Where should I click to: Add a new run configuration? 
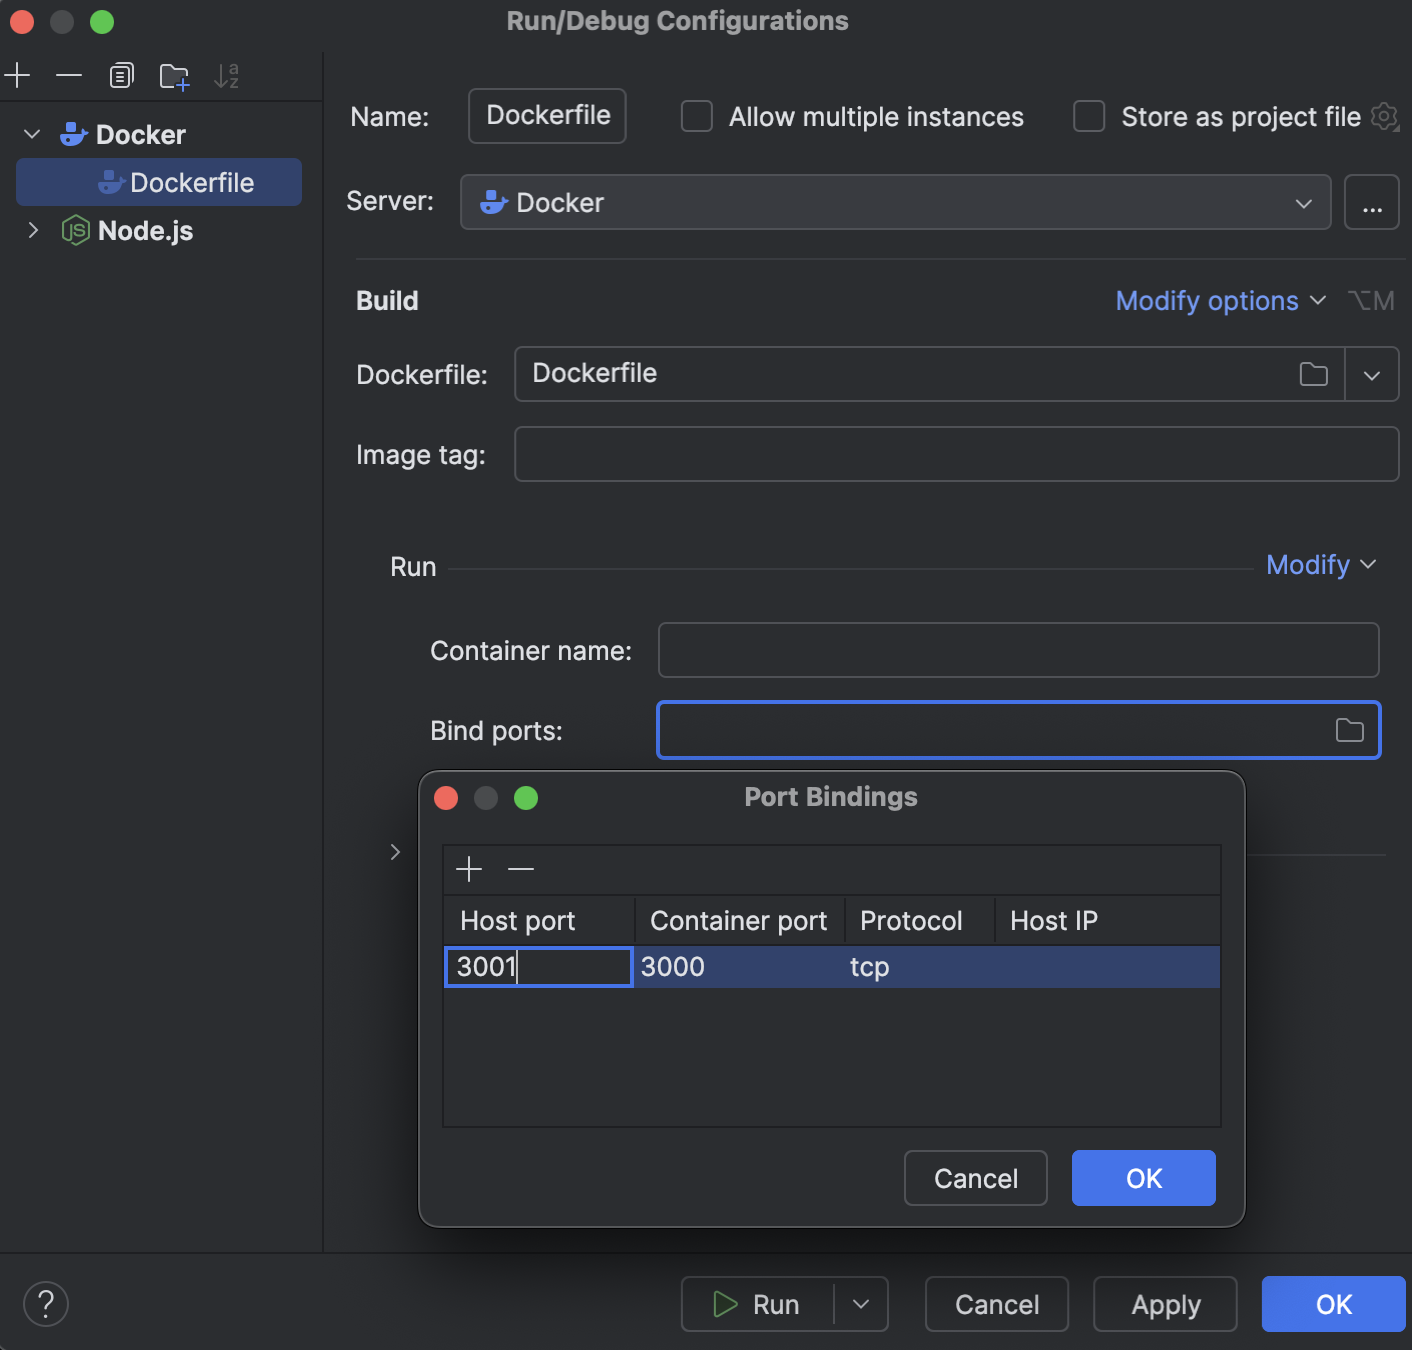[x=18, y=75]
